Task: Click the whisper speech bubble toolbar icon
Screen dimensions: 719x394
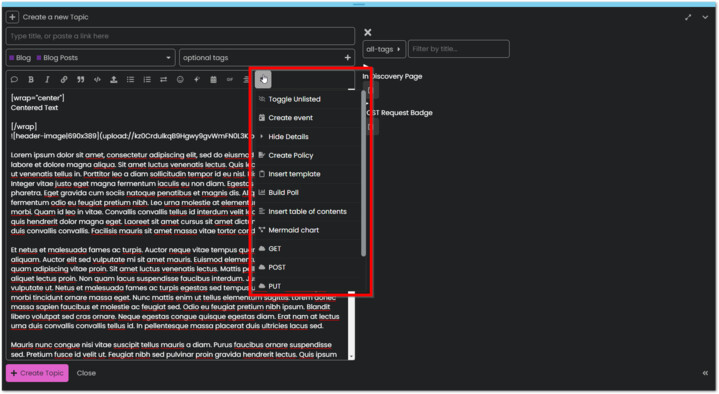Action: (x=14, y=79)
